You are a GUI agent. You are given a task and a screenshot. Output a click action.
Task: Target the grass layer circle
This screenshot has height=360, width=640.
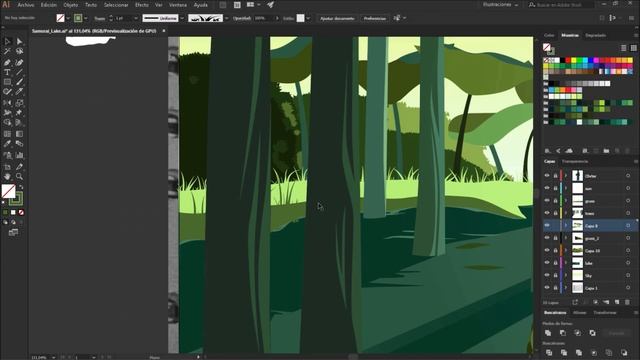pos(628,201)
